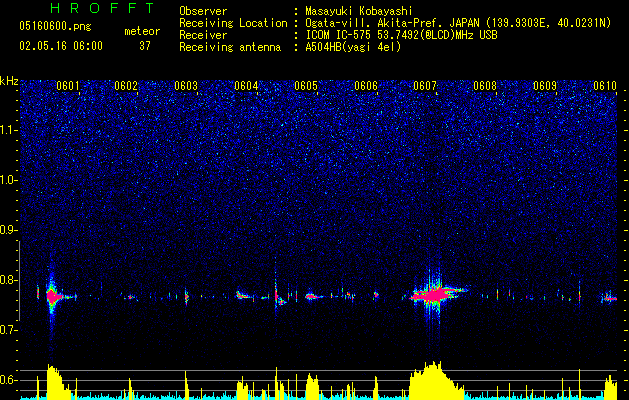The height and width of the screenshot is (400, 629).
Task: Click the large meteor echo near 0607
Action: pyautogui.click(x=434, y=295)
